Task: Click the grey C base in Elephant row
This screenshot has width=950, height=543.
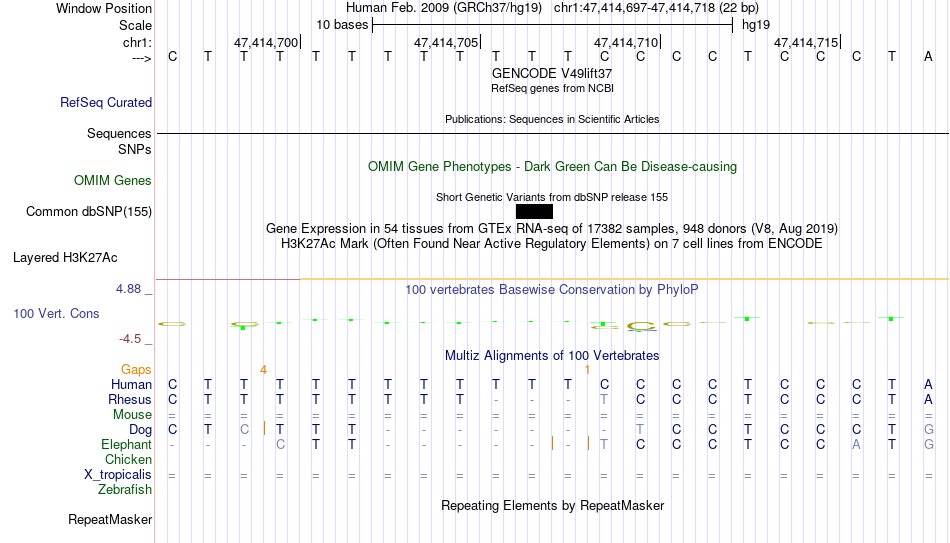Action: (280, 445)
